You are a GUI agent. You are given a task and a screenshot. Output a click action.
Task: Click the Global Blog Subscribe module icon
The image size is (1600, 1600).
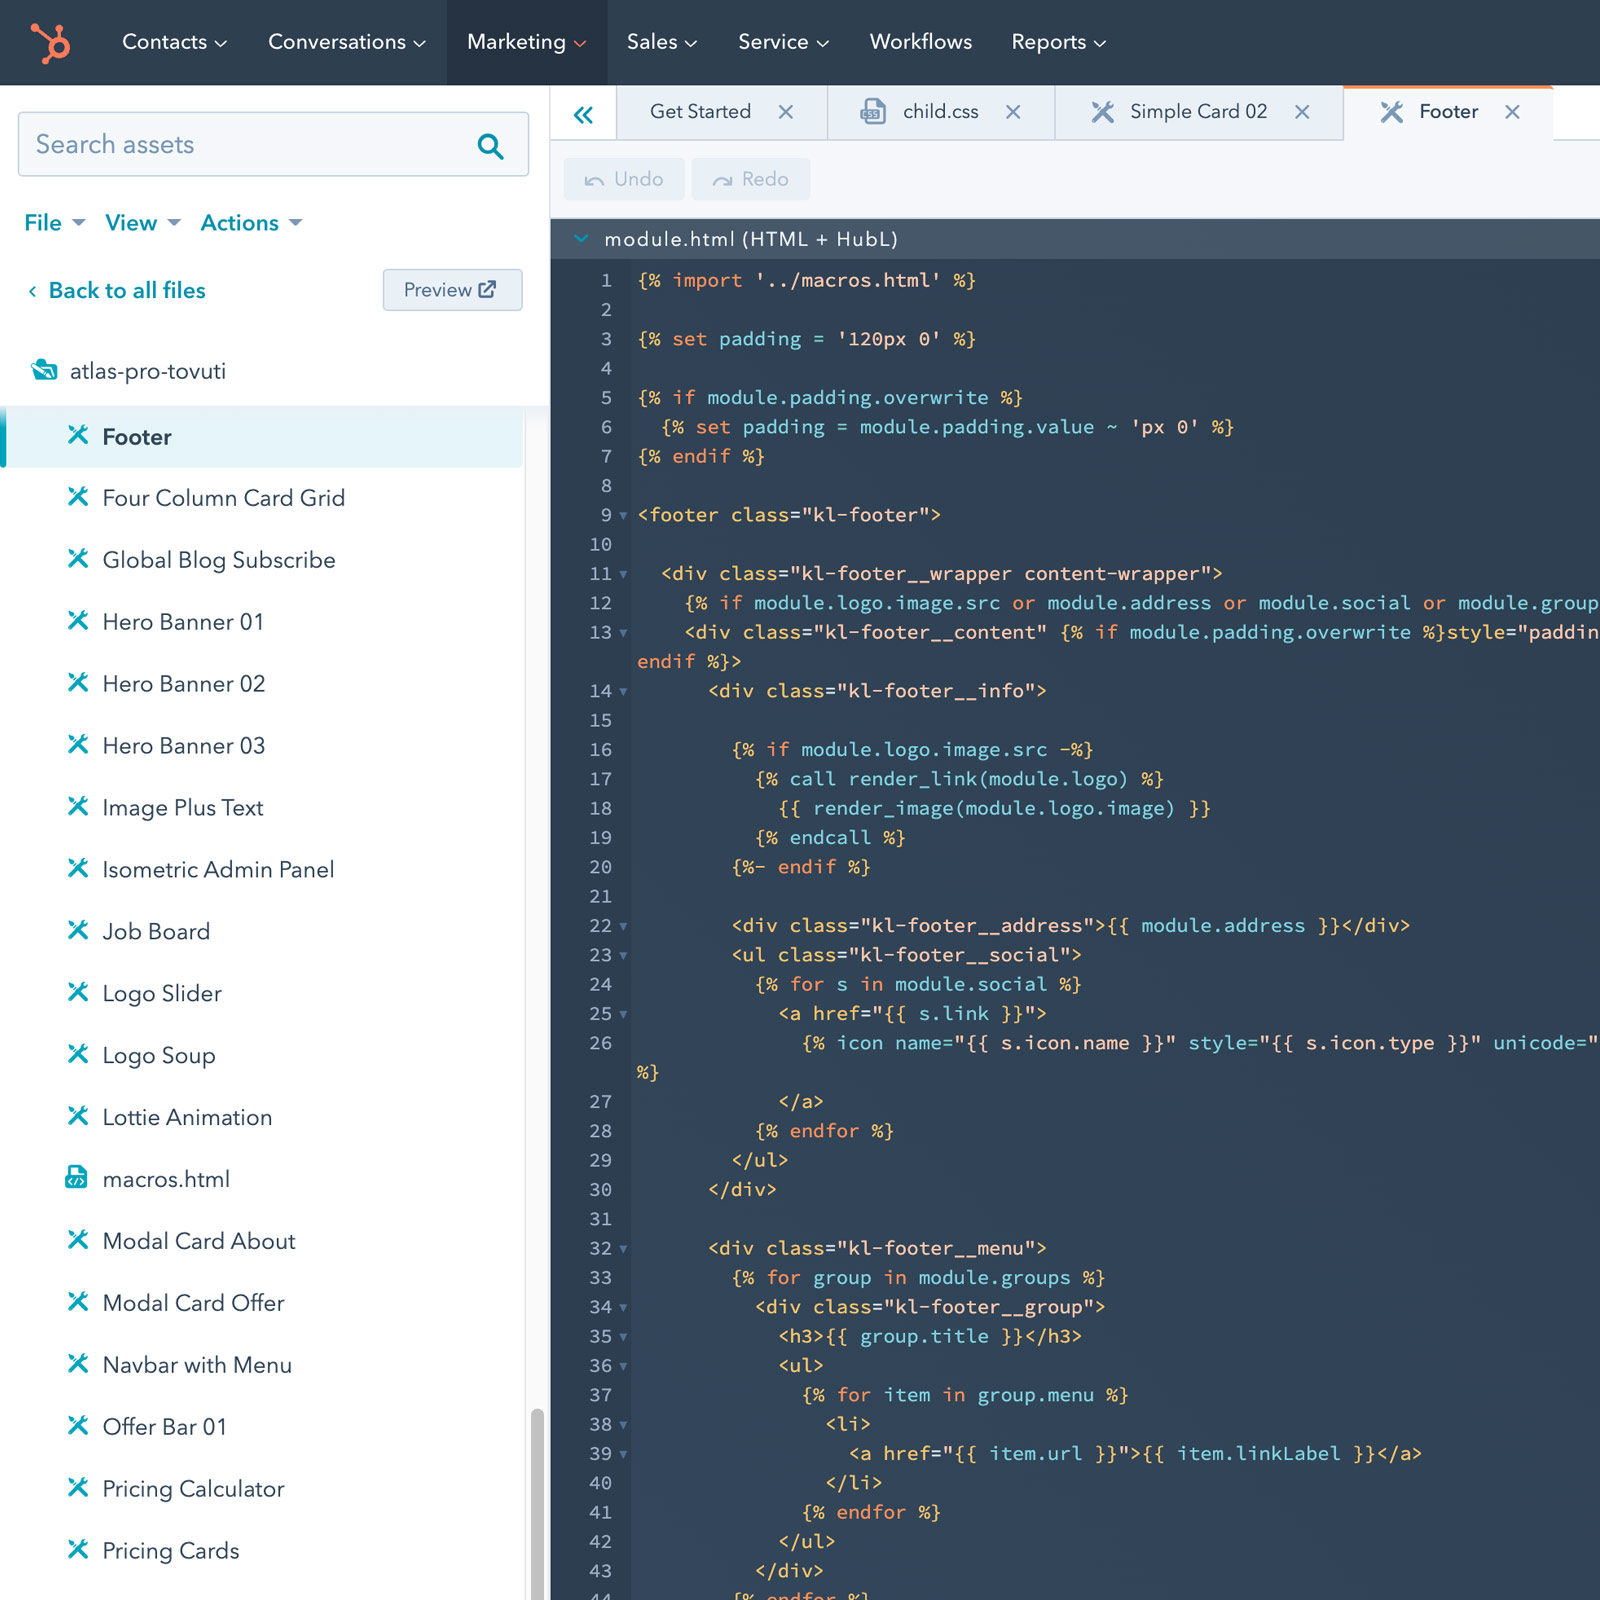click(78, 558)
